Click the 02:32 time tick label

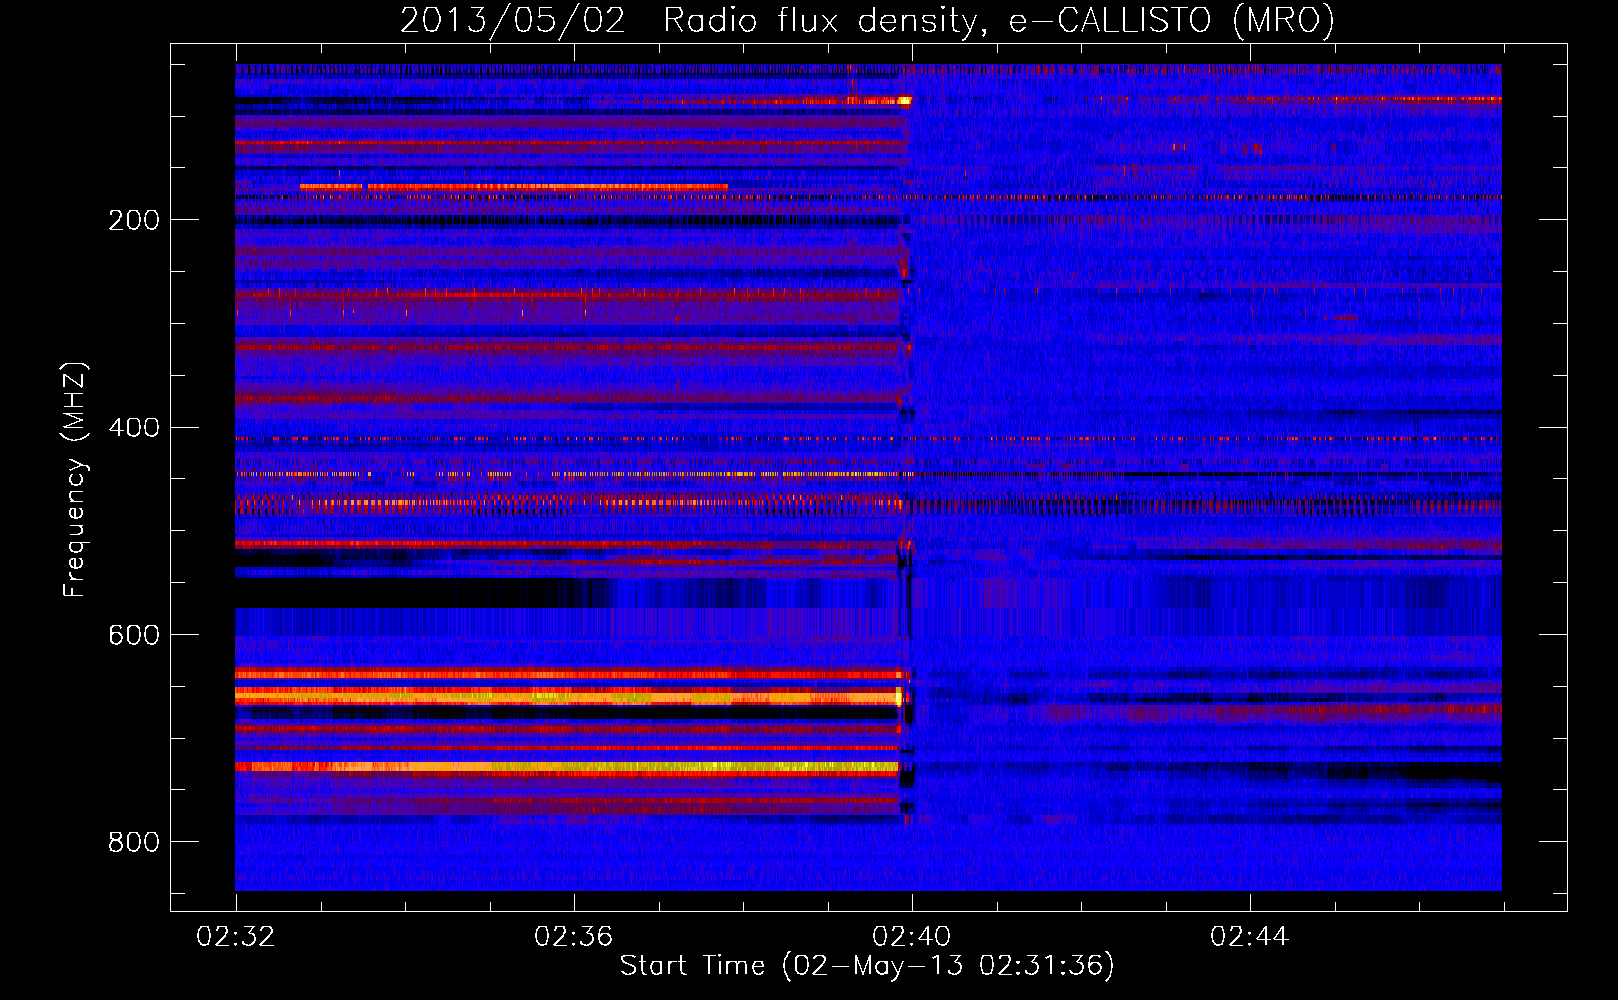tap(236, 937)
